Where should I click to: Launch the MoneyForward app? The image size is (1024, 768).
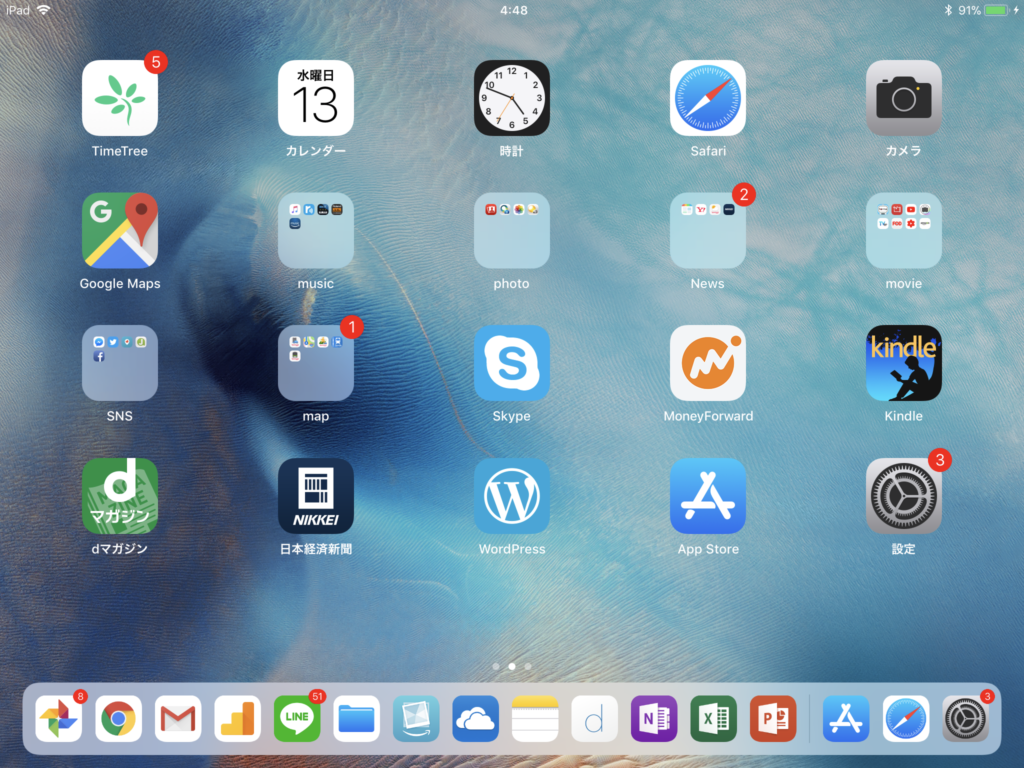pyautogui.click(x=707, y=363)
